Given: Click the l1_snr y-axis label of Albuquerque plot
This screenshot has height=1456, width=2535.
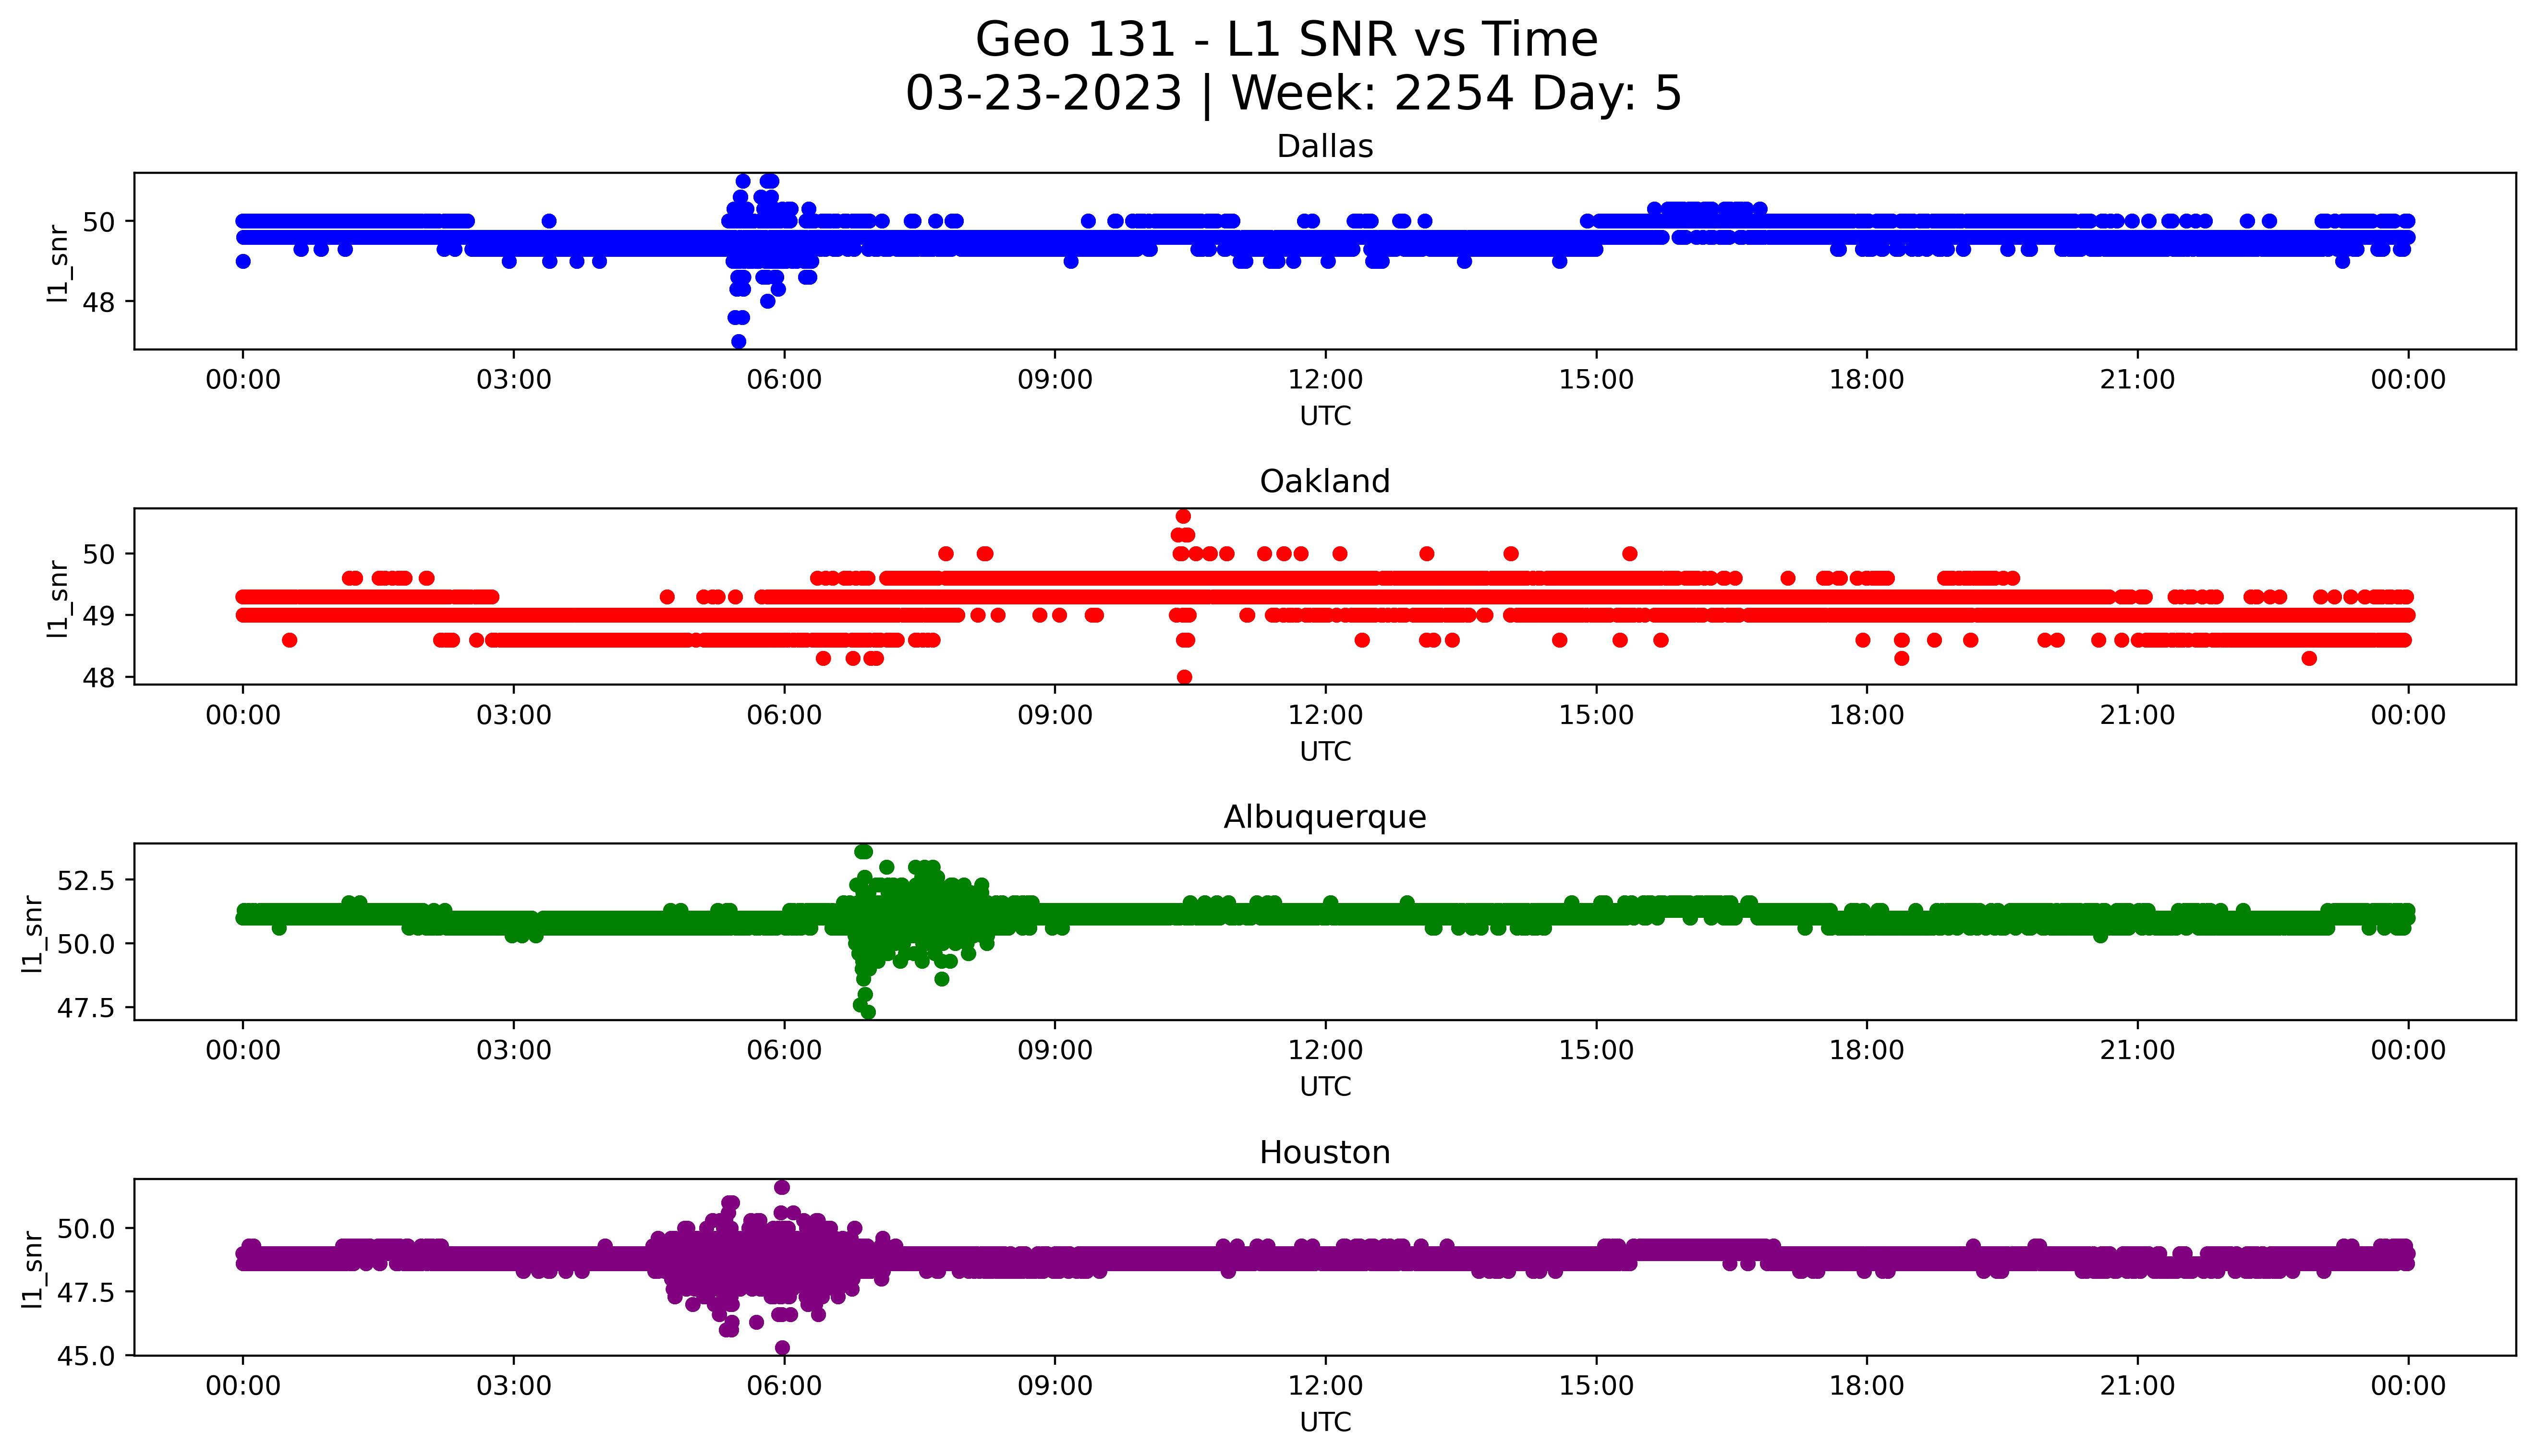Looking at the screenshot, I should click(32, 933).
